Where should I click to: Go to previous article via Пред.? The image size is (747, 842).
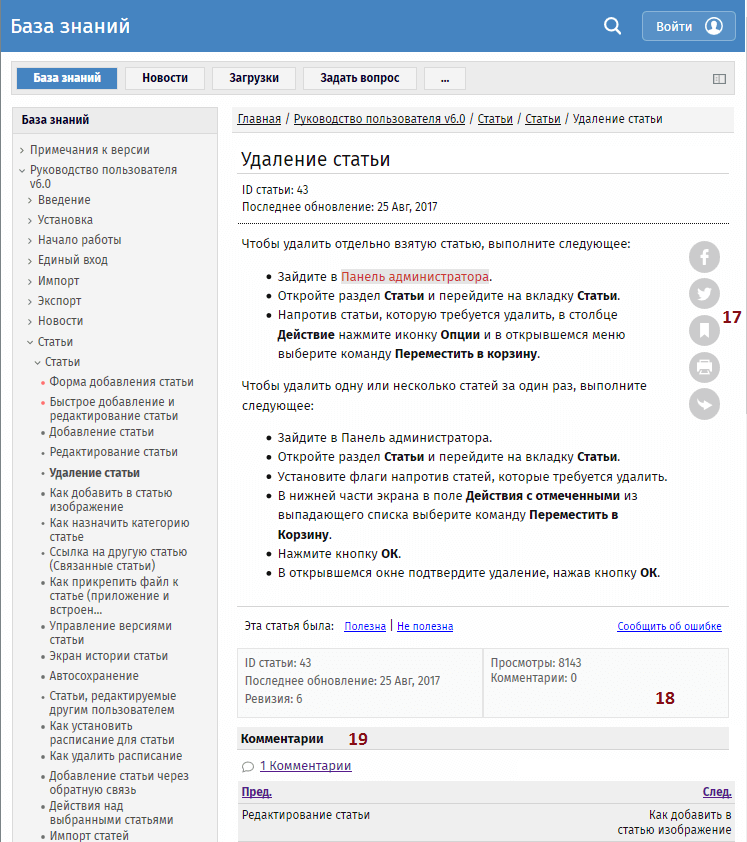257,792
